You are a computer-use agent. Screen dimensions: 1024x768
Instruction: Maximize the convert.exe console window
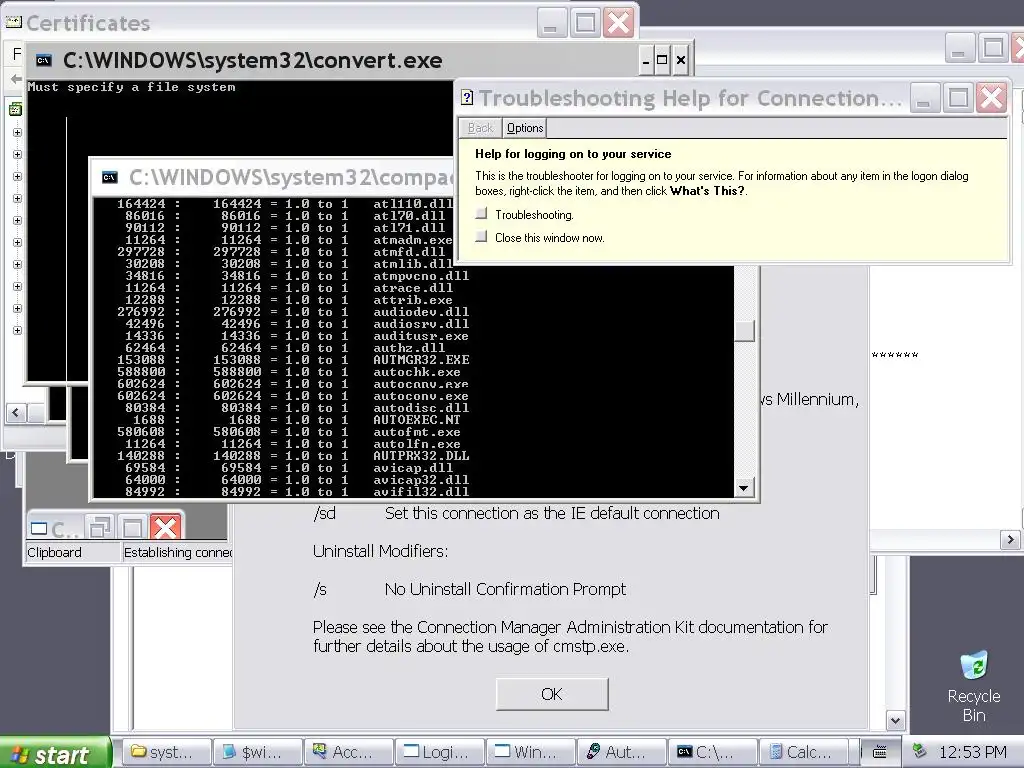pos(662,61)
